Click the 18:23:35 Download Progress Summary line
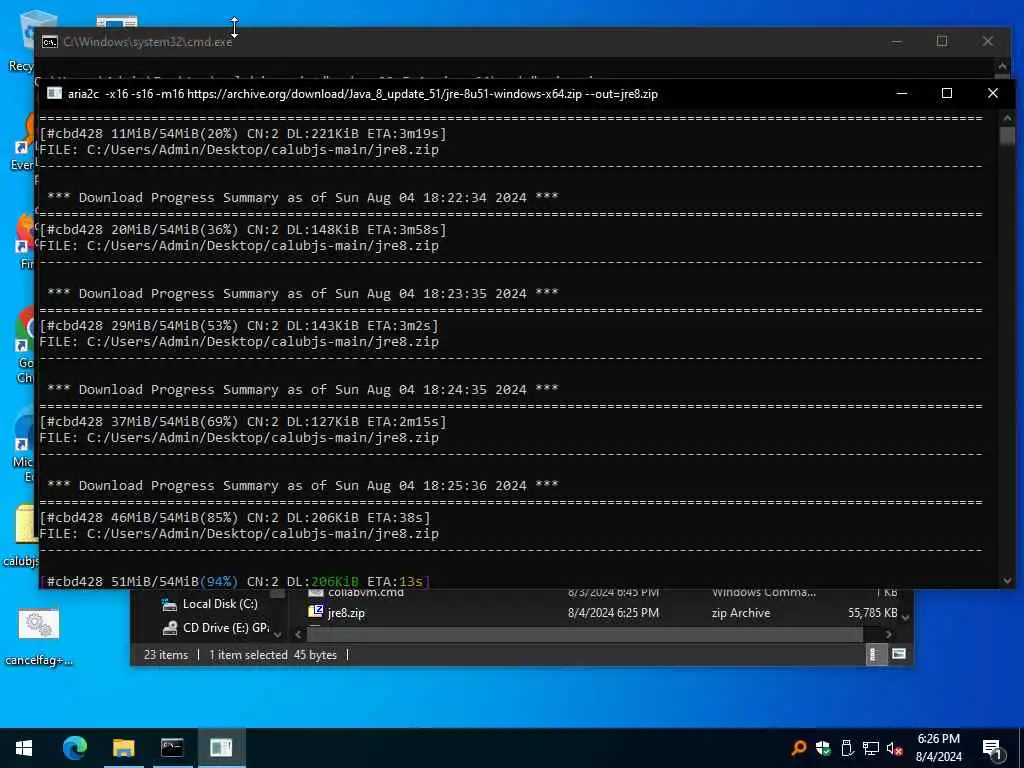The height and width of the screenshot is (768, 1024). [302, 293]
